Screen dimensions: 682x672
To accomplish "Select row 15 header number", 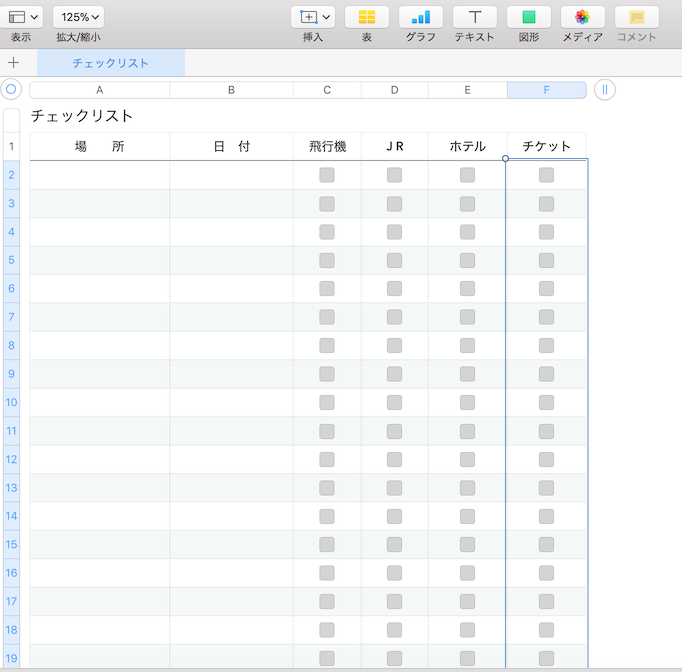I will (x=11, y=545).
